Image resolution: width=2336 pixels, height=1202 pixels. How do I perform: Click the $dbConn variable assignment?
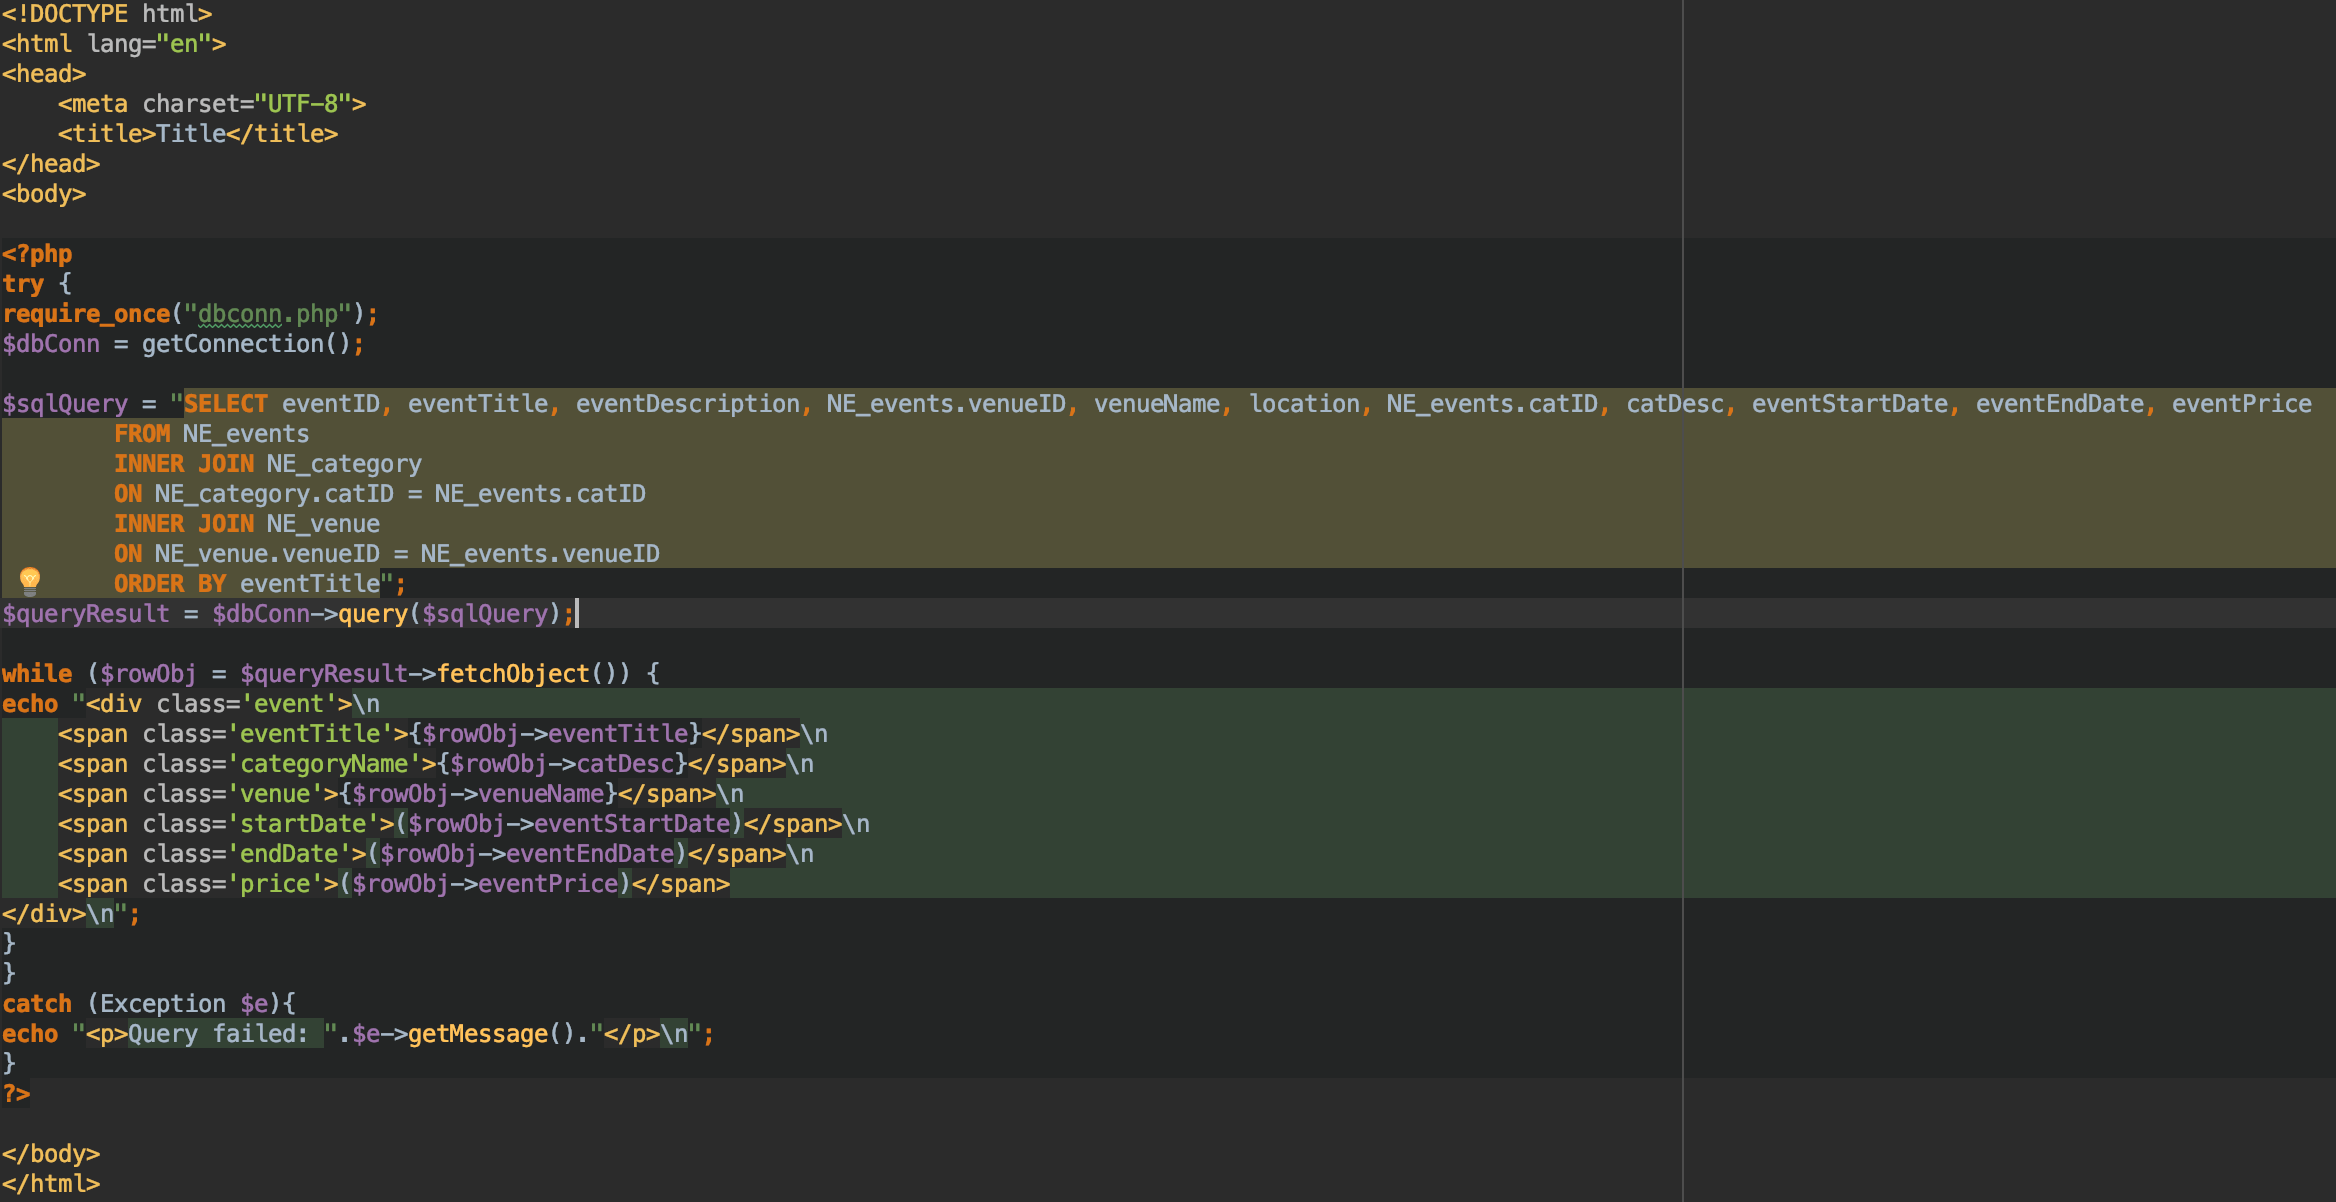tap(51, 344)
